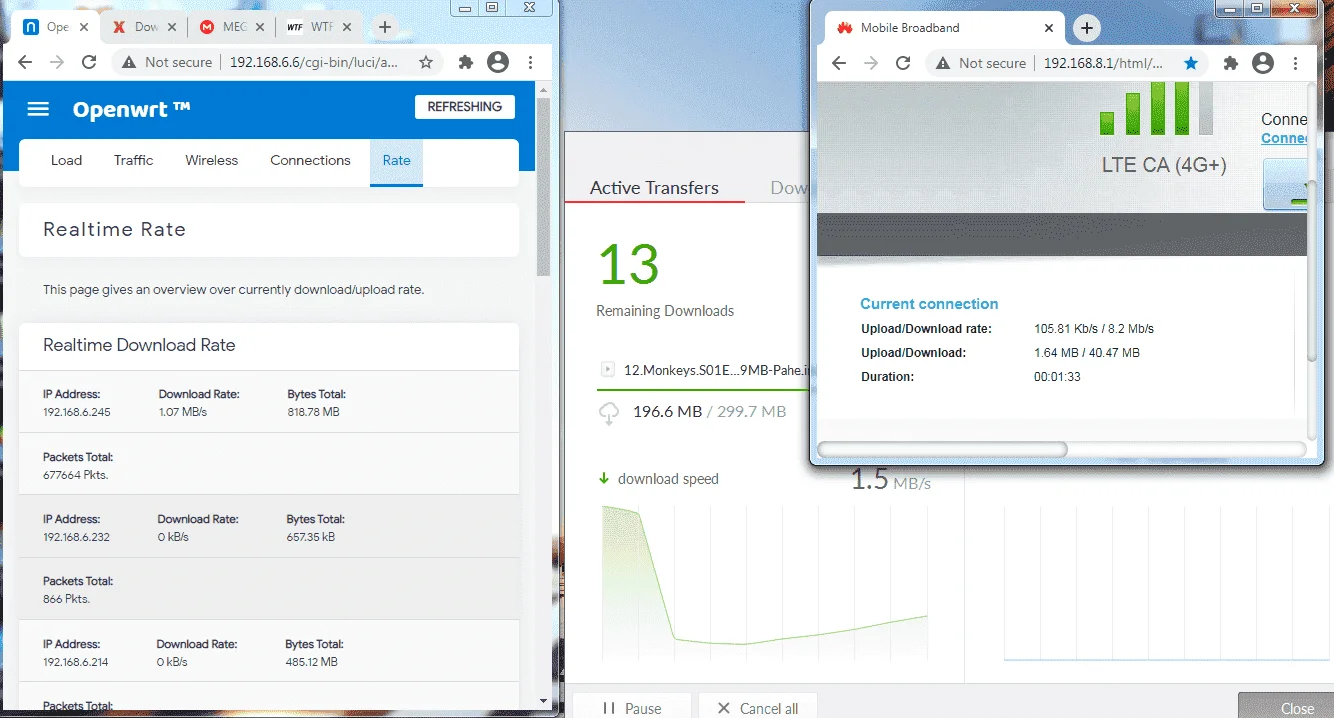Switch to the Traffic tab
Viewport: 1334px width, 718px height.
(x=133, y=160)
